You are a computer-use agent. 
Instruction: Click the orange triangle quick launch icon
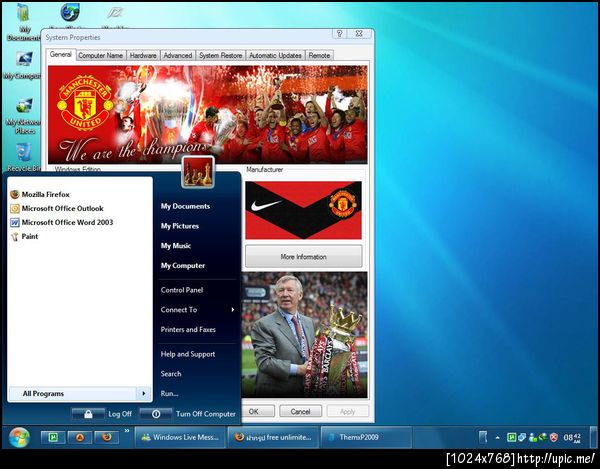(x=80, y=437)
